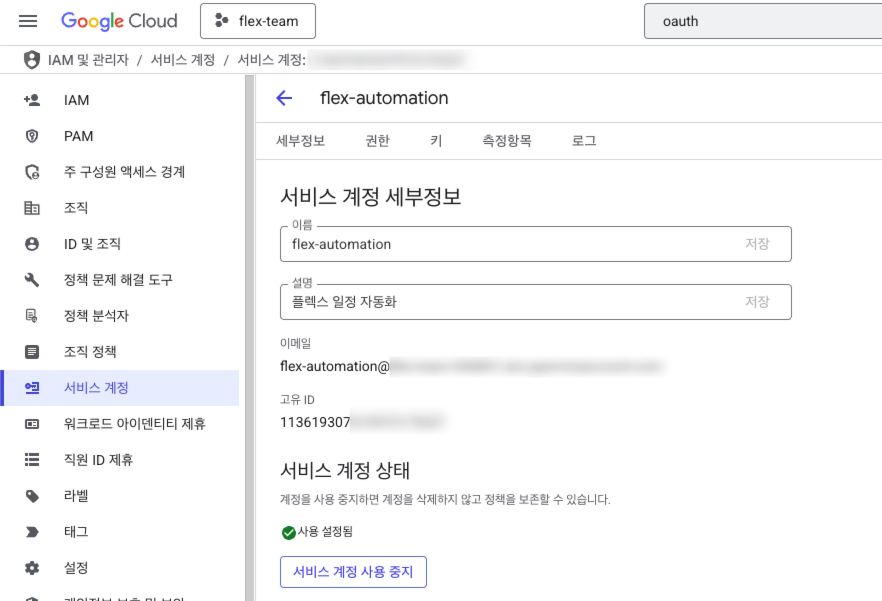Screen dimensions: 882x601
Task: Click the 이름 field containing flex-automation
Action: (536, 244)
